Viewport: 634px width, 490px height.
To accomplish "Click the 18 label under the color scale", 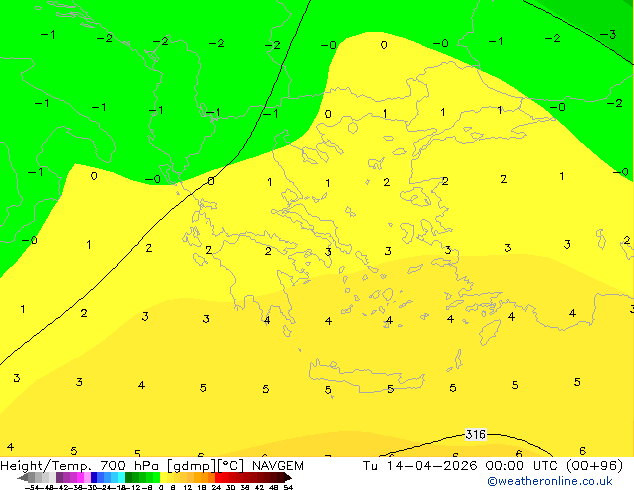I will [202, 488].
